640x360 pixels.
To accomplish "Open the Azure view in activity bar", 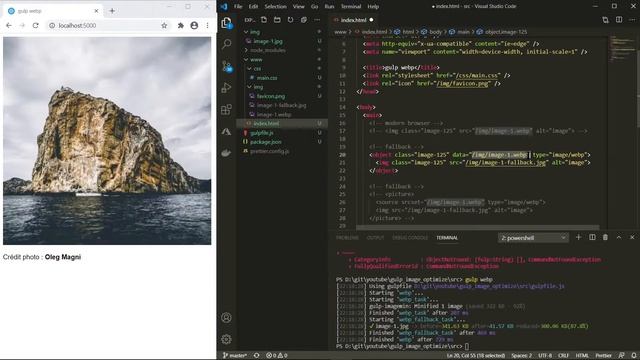I will 227,131.
